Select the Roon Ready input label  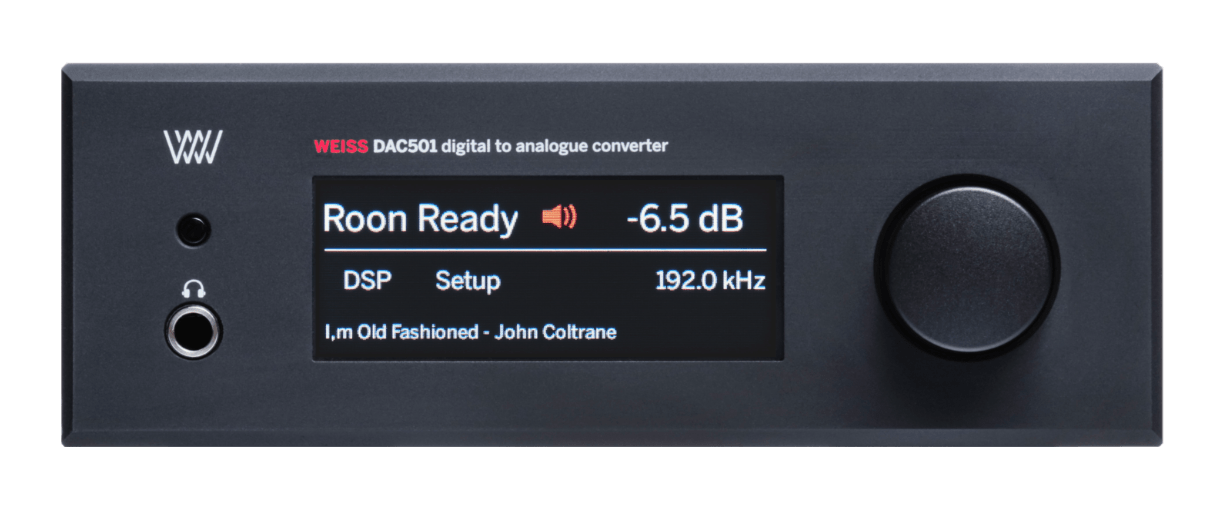tap(420, 220)
